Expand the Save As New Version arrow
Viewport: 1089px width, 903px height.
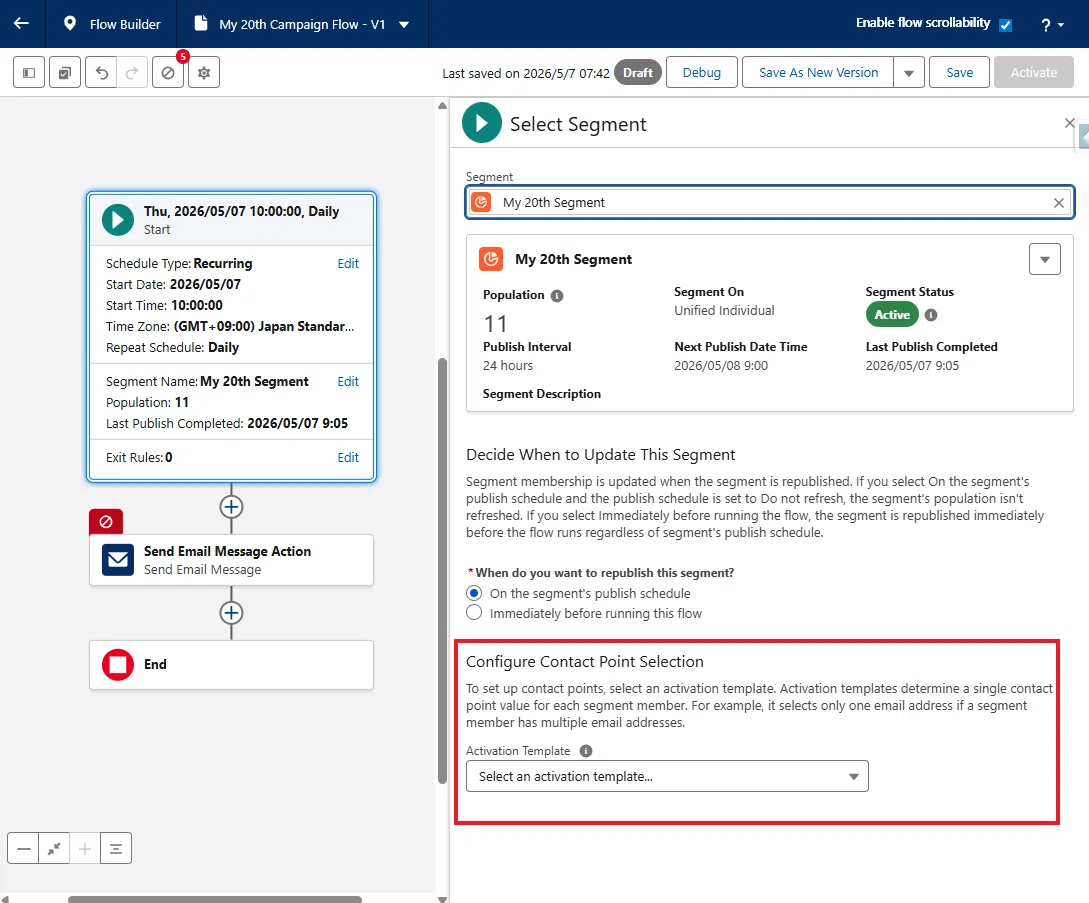click(908, 72)
